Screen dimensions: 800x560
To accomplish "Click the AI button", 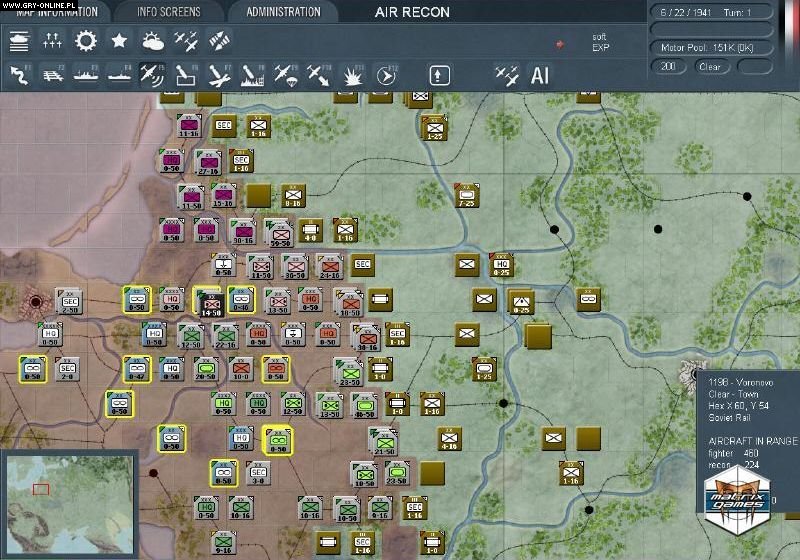I will tap(540, 75).
